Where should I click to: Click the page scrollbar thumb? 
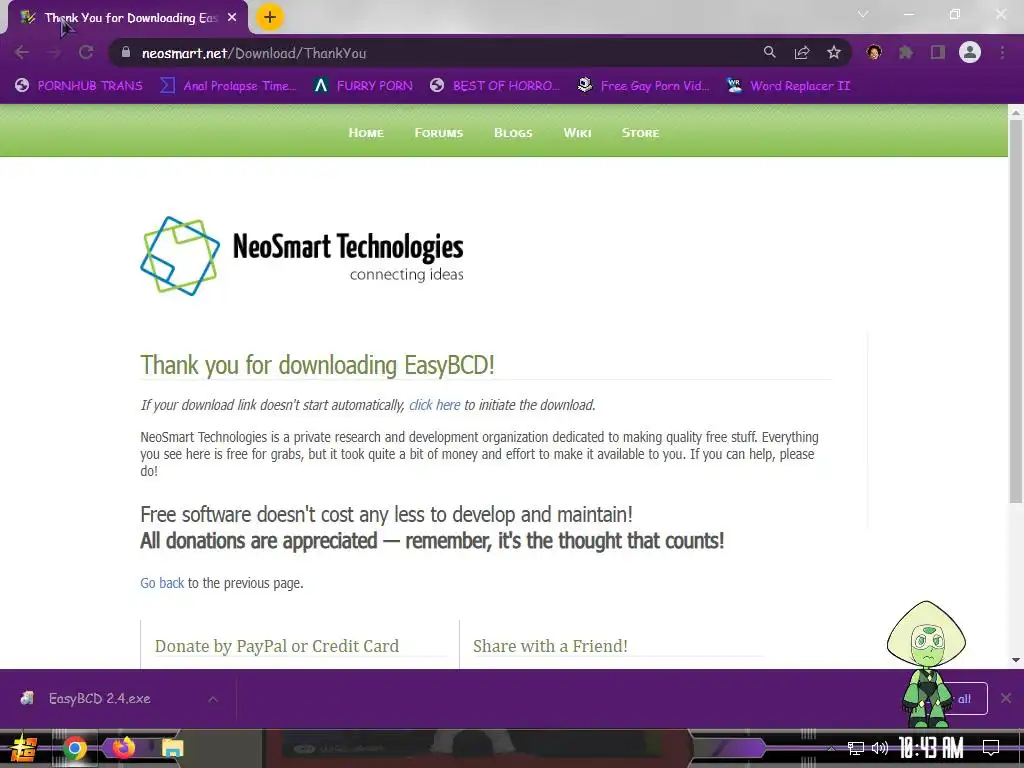tap(1016, 311)
